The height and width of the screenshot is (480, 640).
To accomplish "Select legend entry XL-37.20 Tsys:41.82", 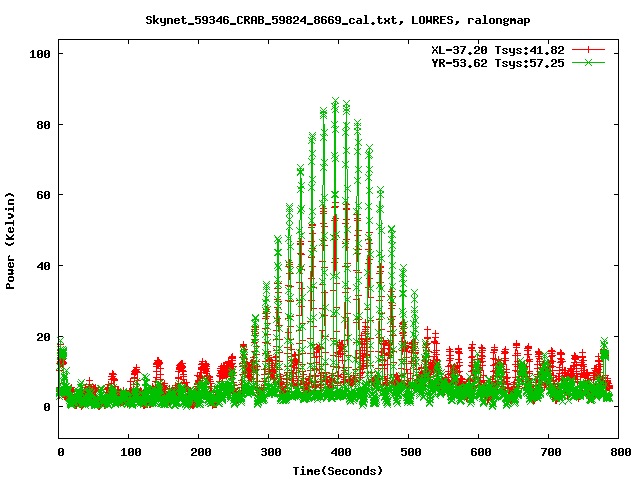I will tap(498, 50).
